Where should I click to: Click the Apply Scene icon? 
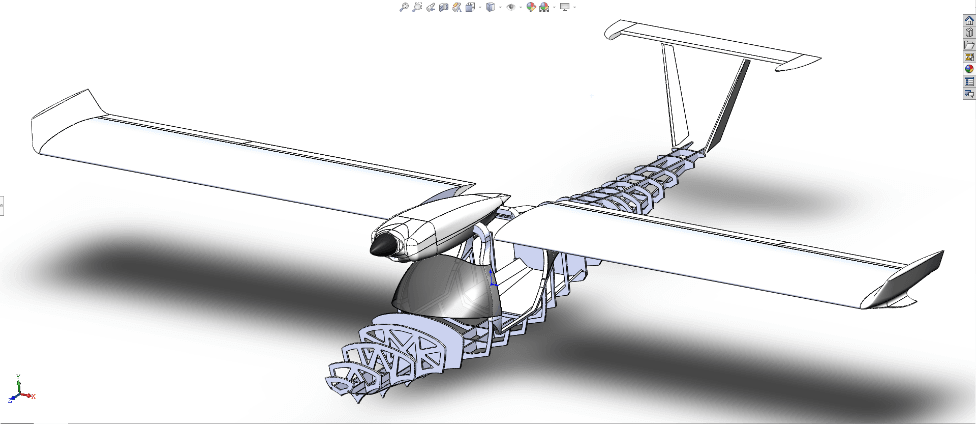(544, 7)
